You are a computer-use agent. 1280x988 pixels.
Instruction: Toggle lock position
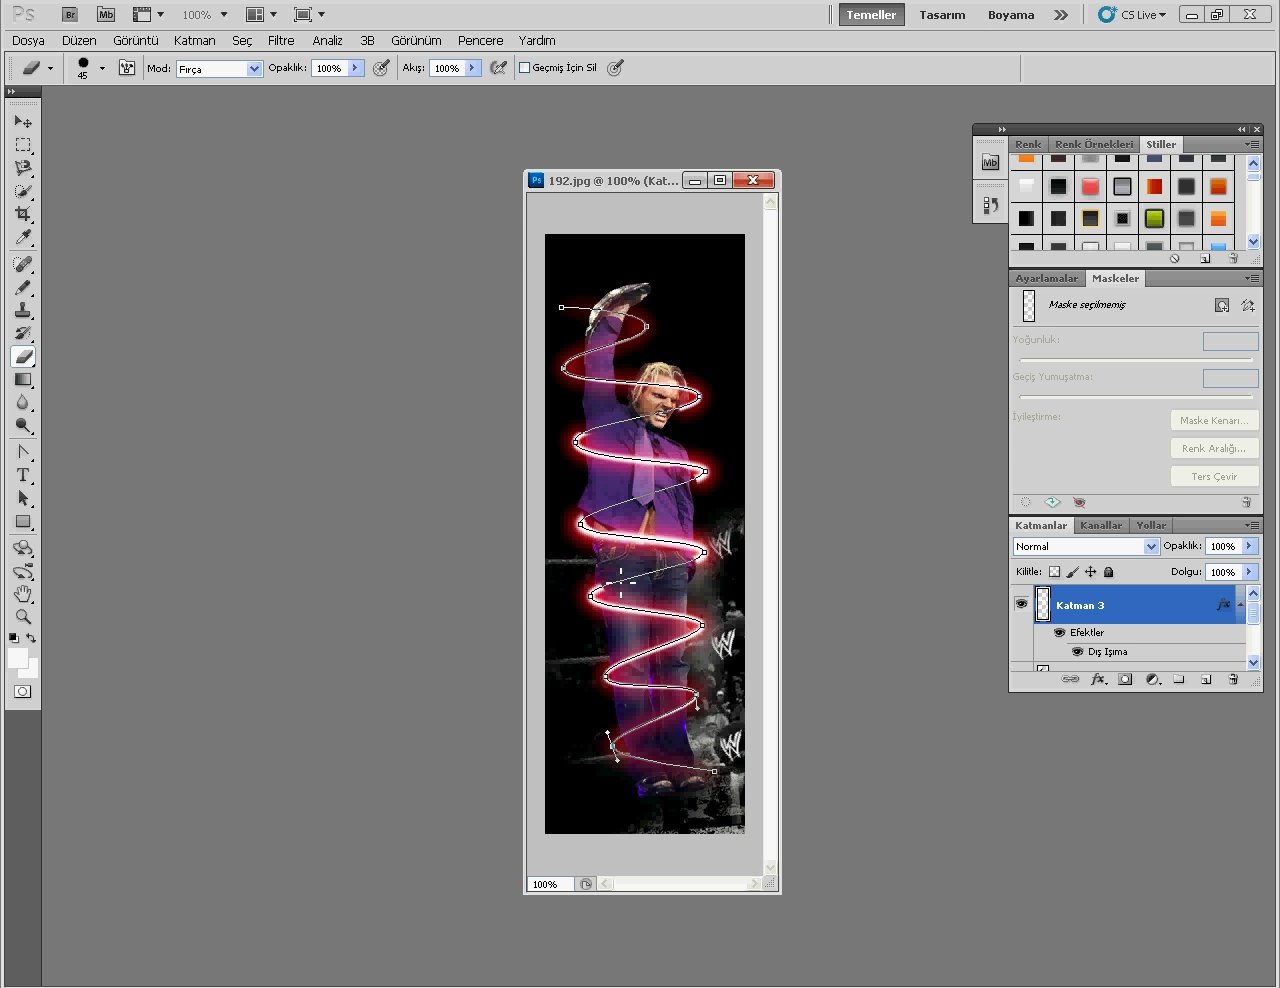pyautogui.click(x=1090, y=572)
